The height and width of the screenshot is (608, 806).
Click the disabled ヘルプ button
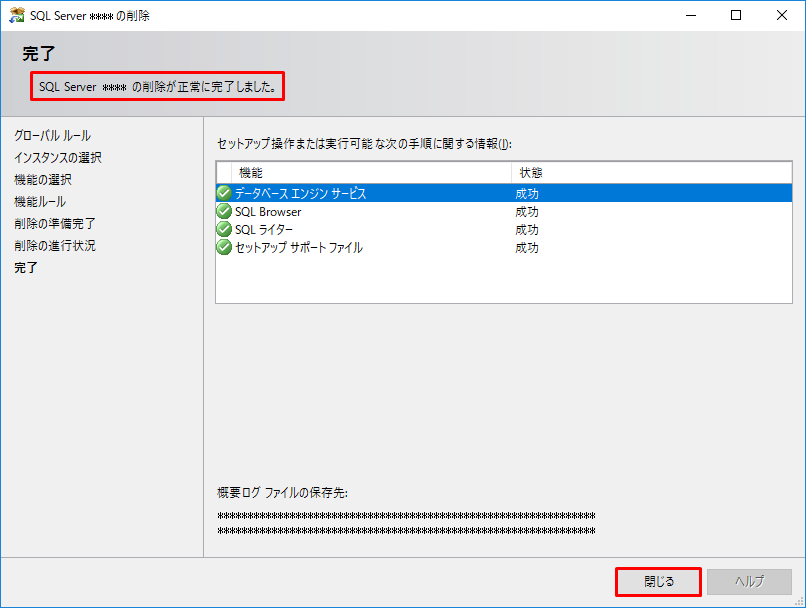[x=749, y=582]
